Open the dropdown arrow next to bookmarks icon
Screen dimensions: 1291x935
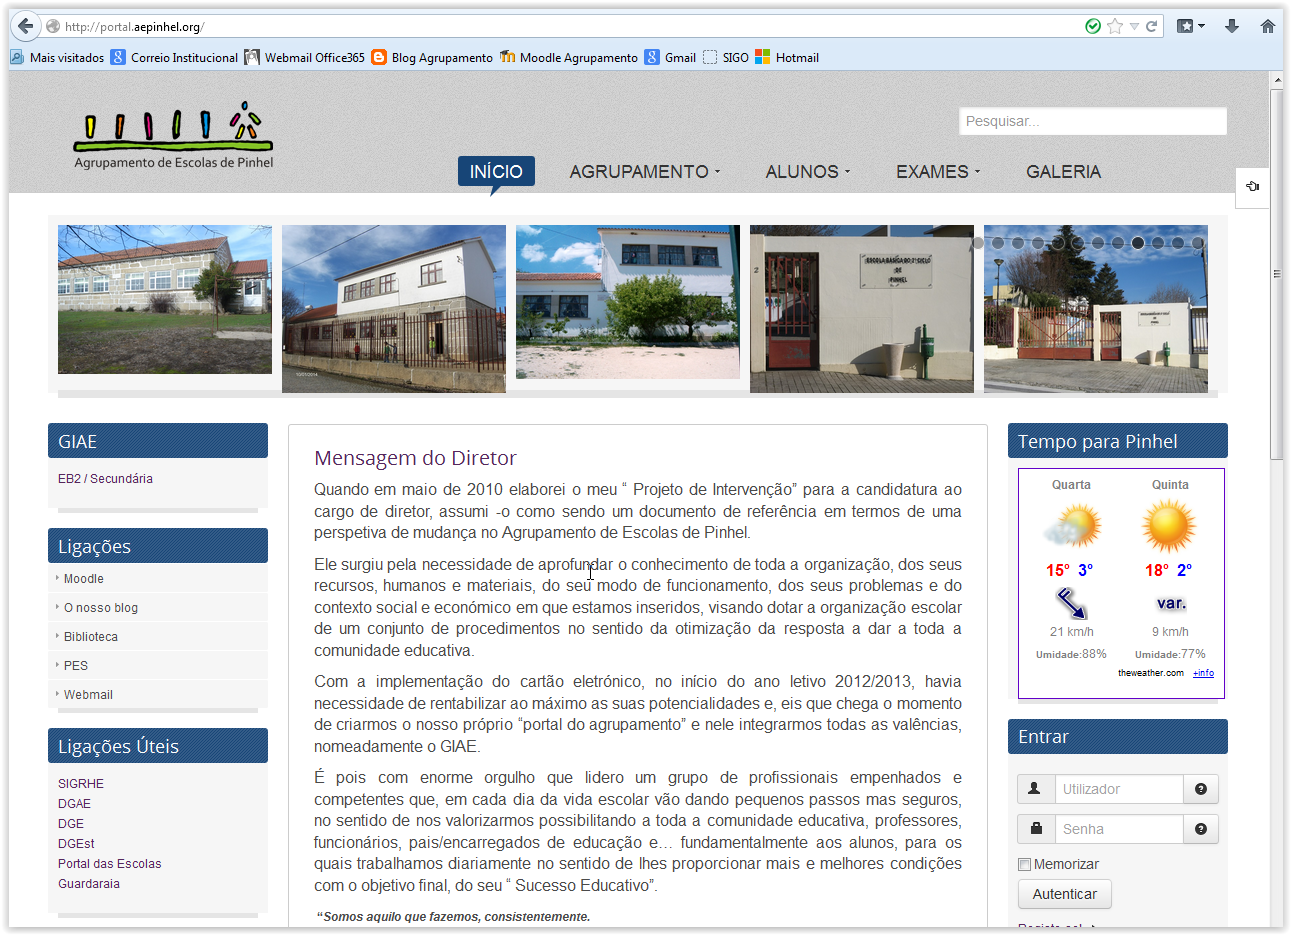tap(1201, 26)
